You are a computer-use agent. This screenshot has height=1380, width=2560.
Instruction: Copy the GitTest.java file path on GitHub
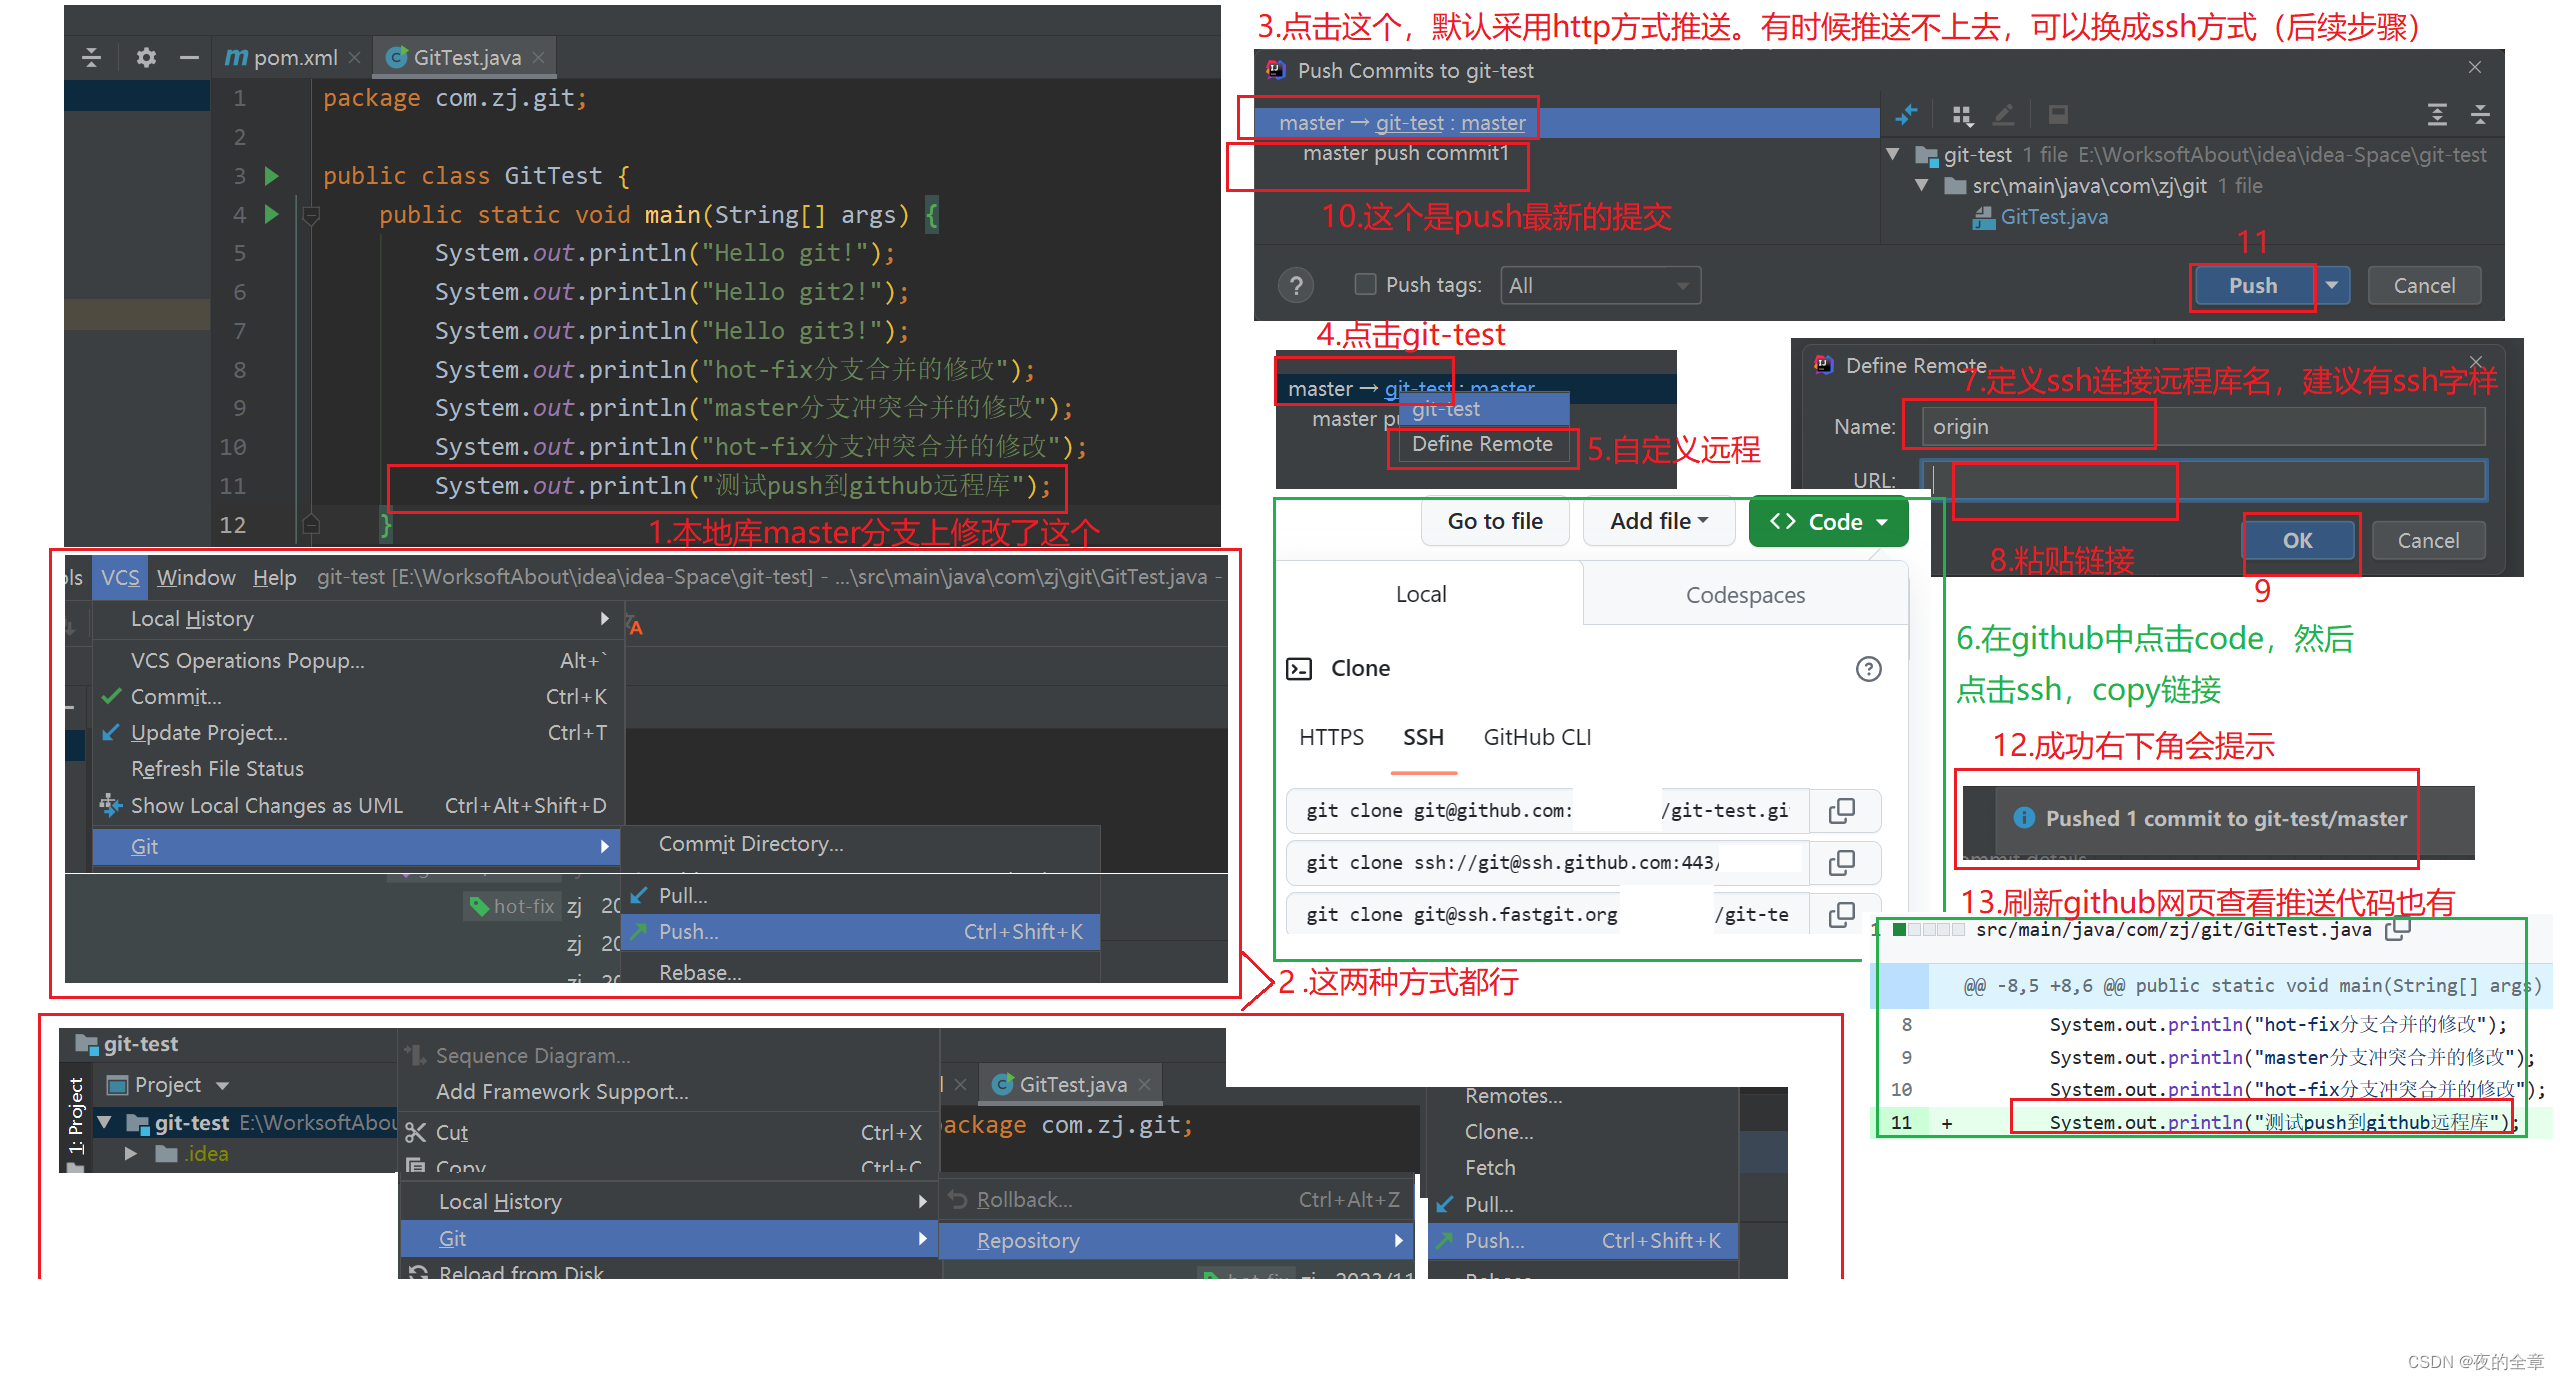[2398, 930]
